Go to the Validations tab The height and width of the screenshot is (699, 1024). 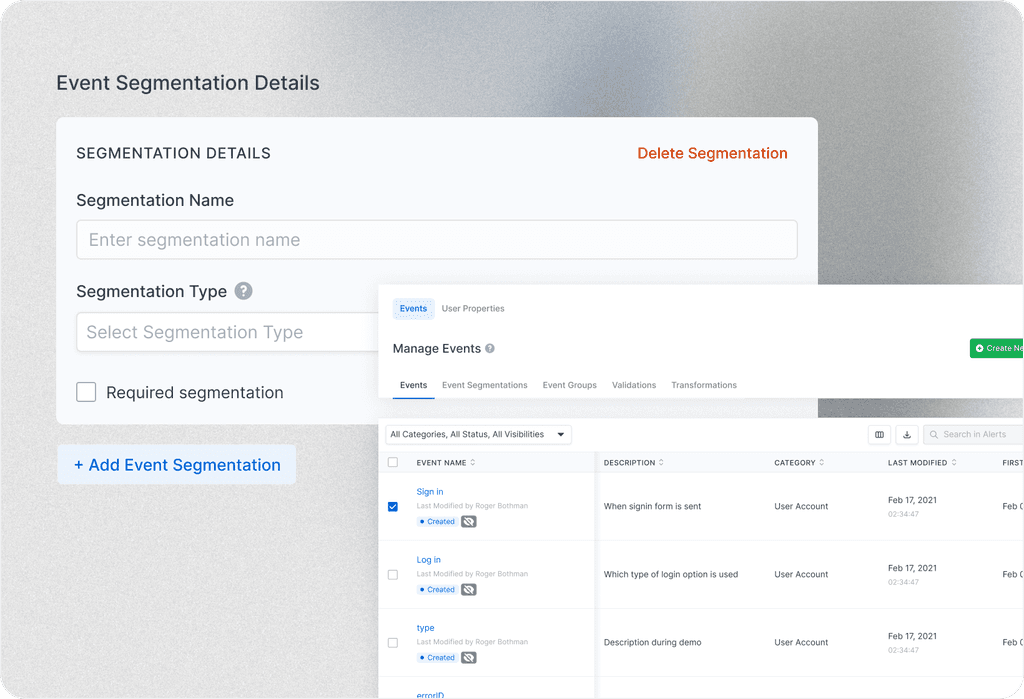(x=633, y=385)
